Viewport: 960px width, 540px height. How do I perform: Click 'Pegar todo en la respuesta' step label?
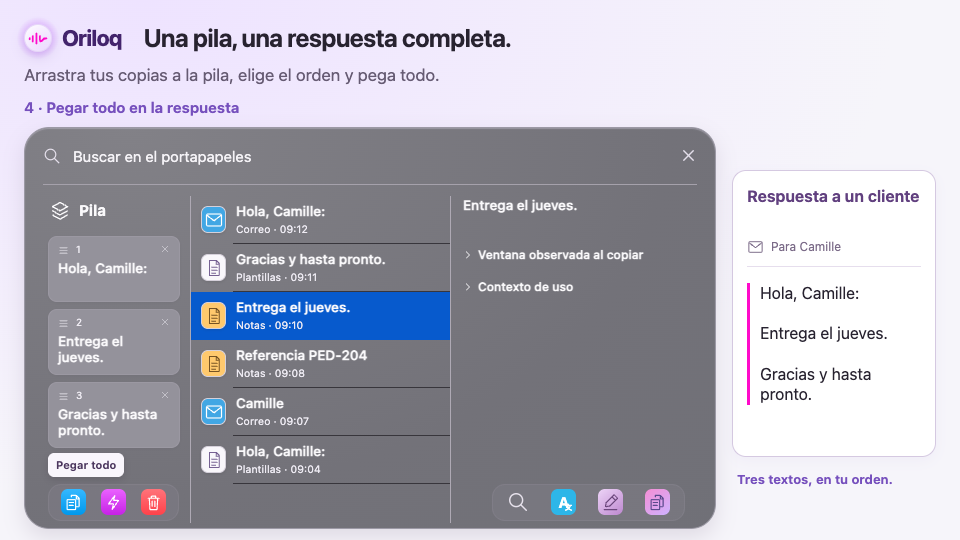(x=143, y=108)
